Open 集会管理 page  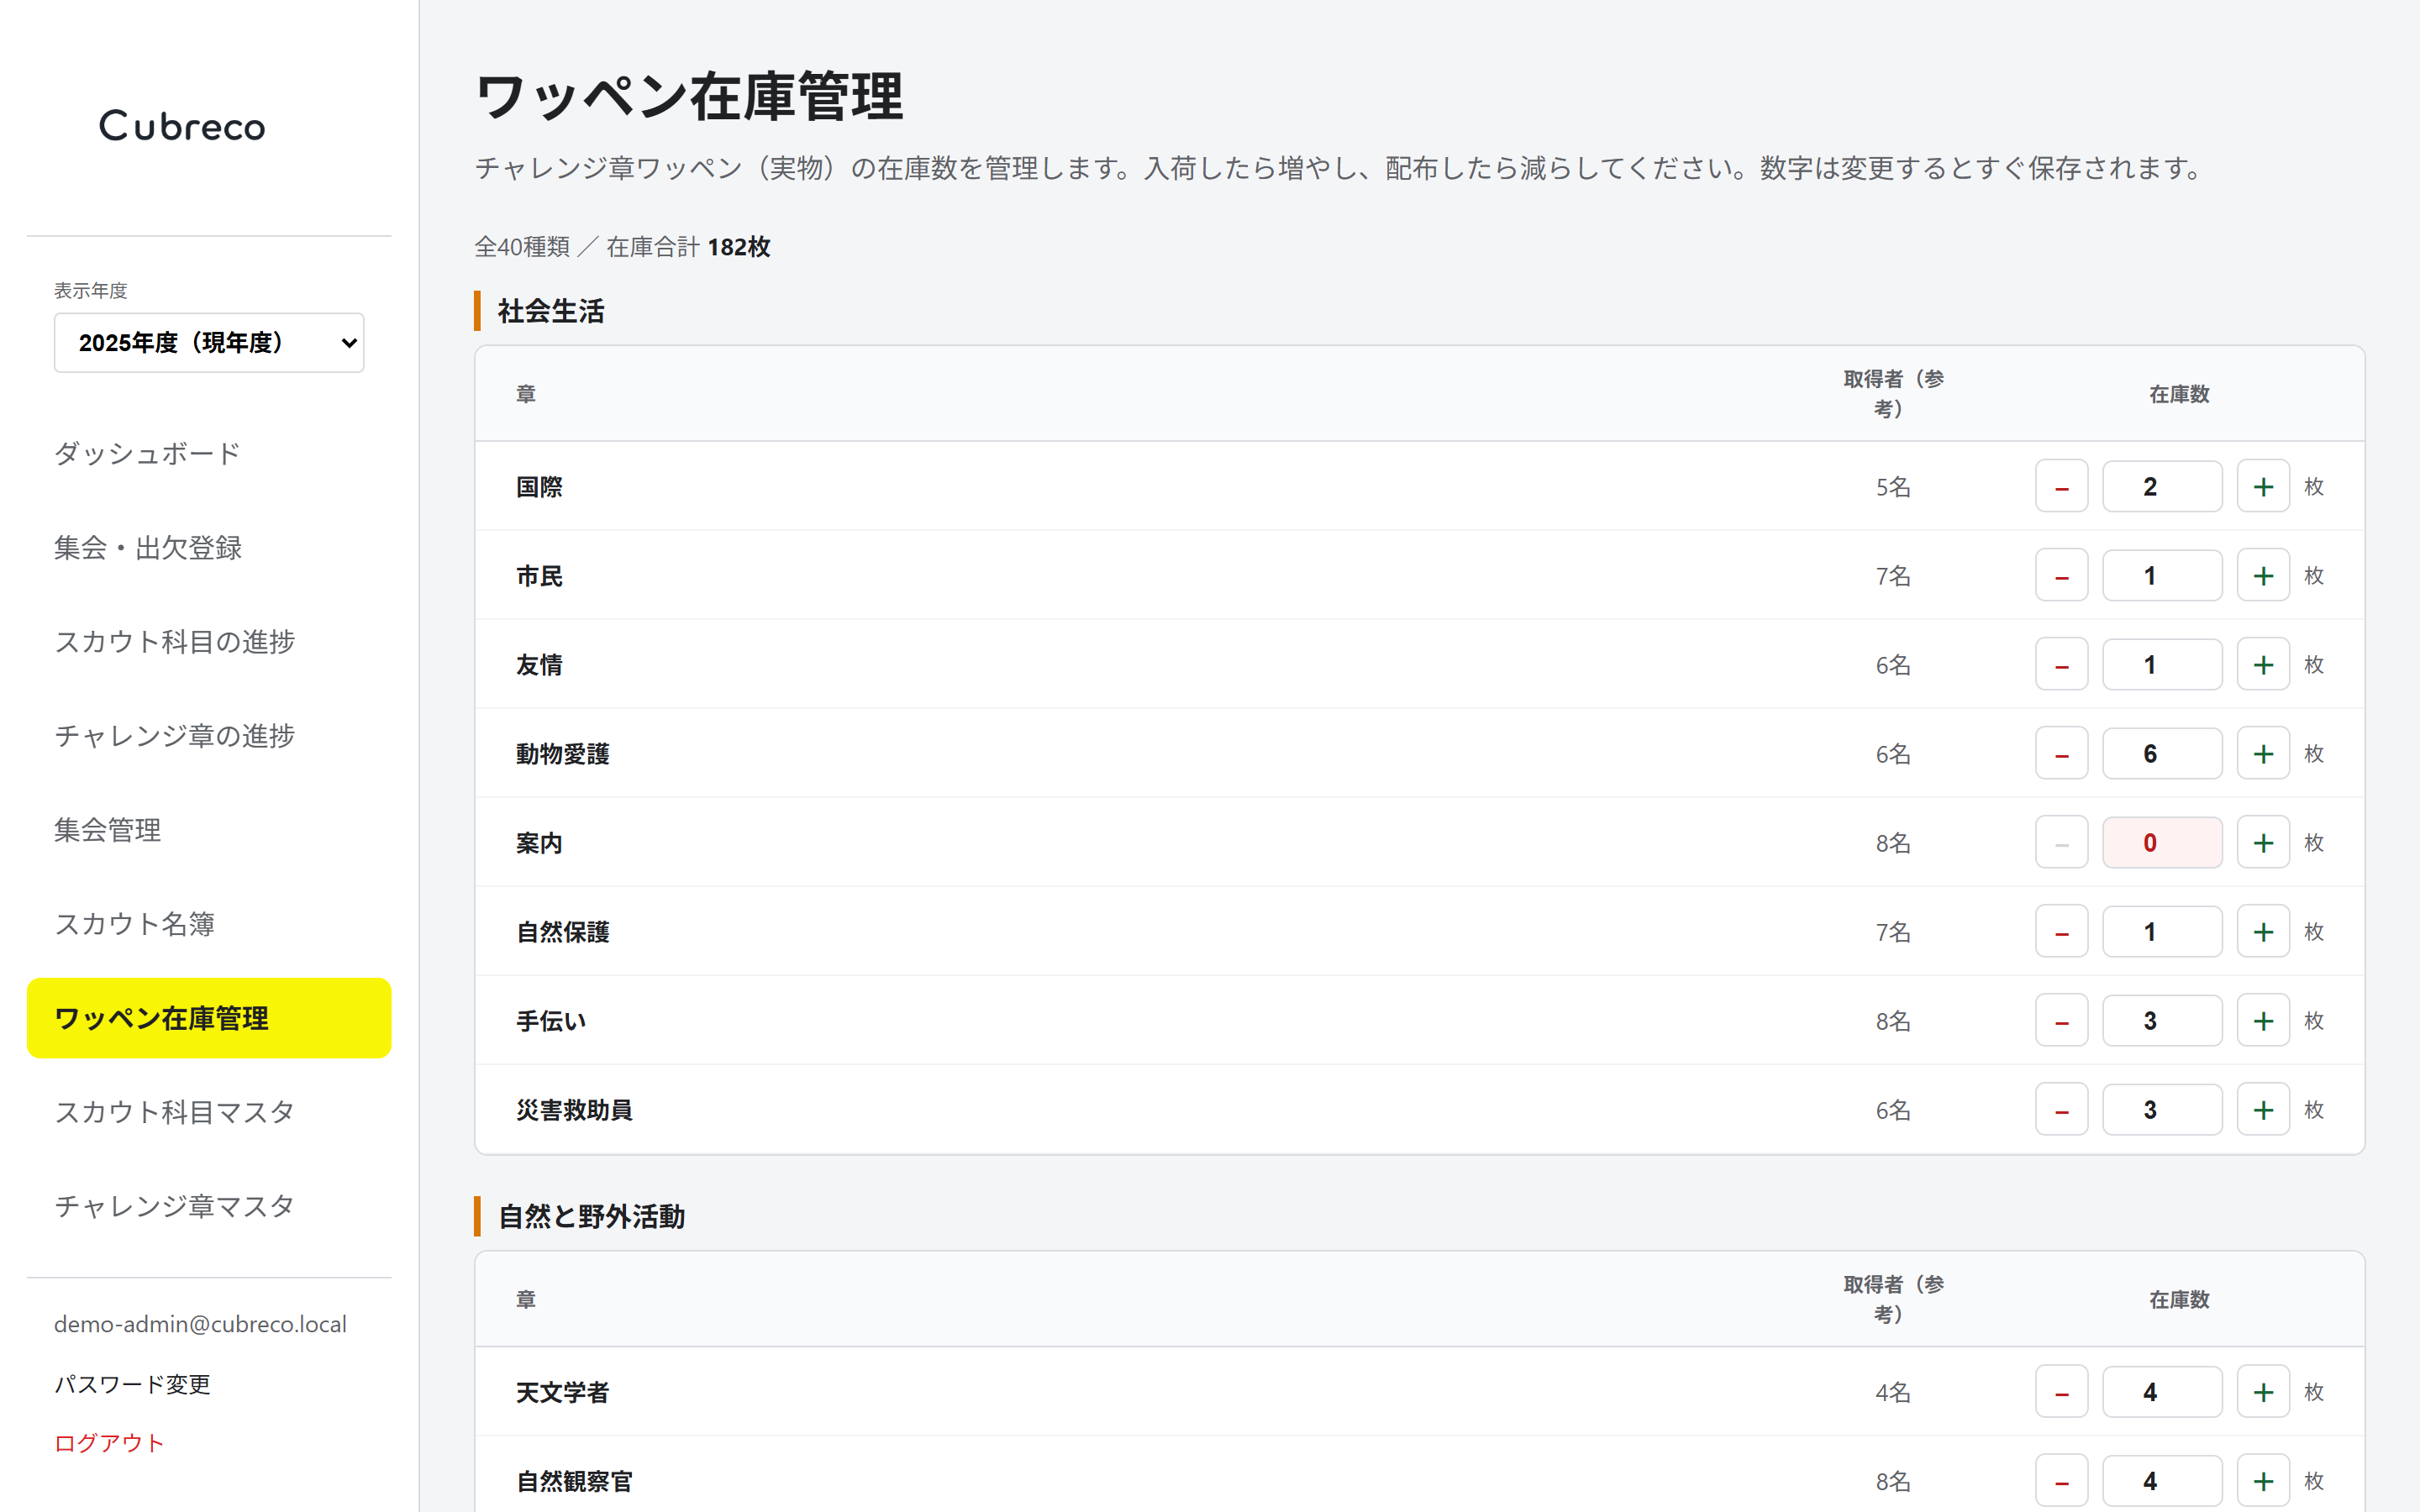click(x=209, y=829)
